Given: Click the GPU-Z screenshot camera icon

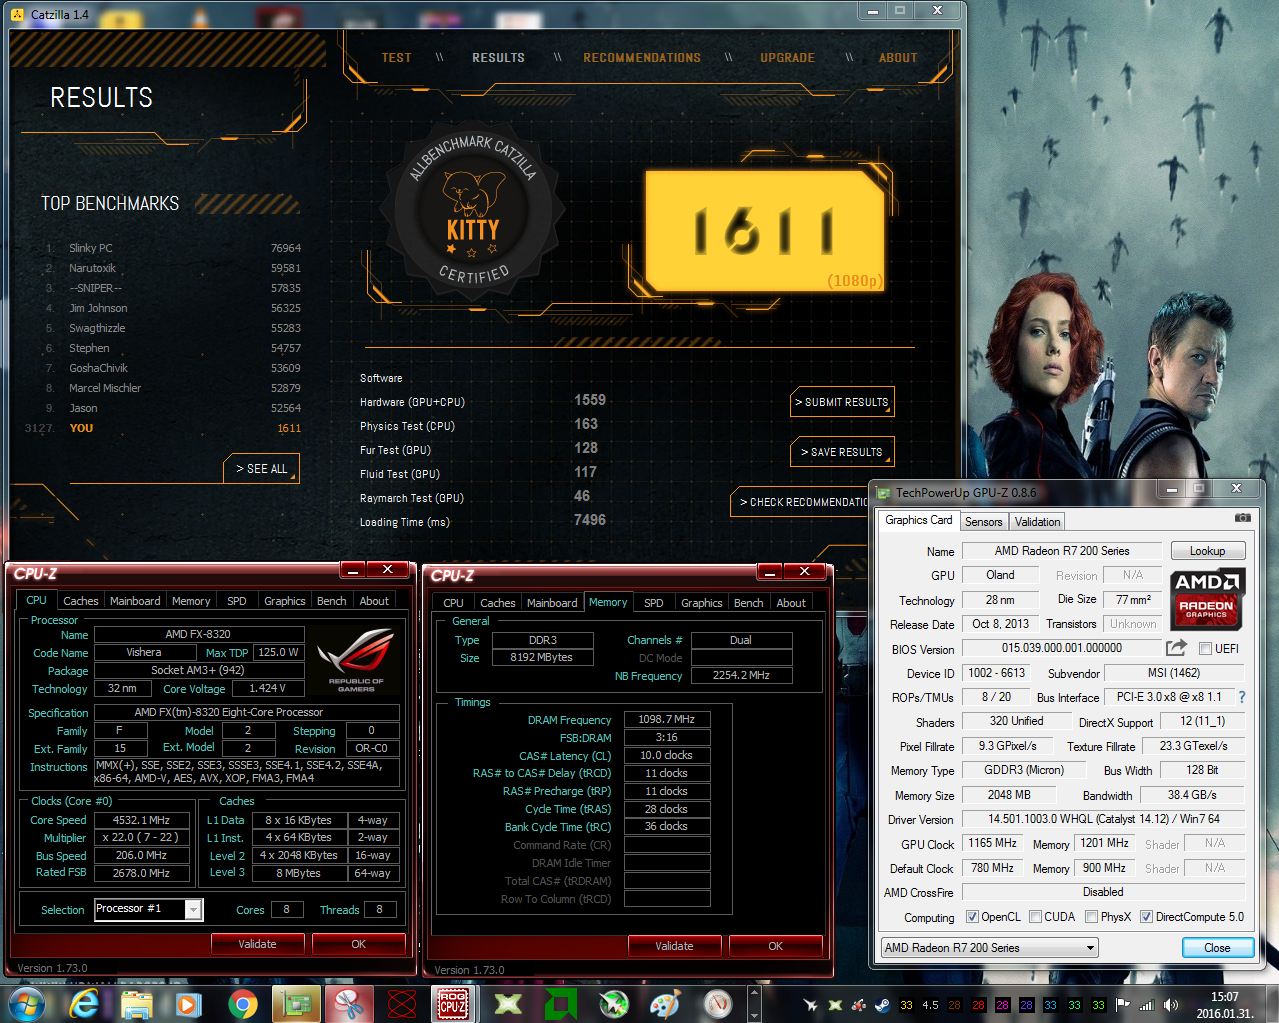Looking at the screenshot, I should pos(1242,518).
